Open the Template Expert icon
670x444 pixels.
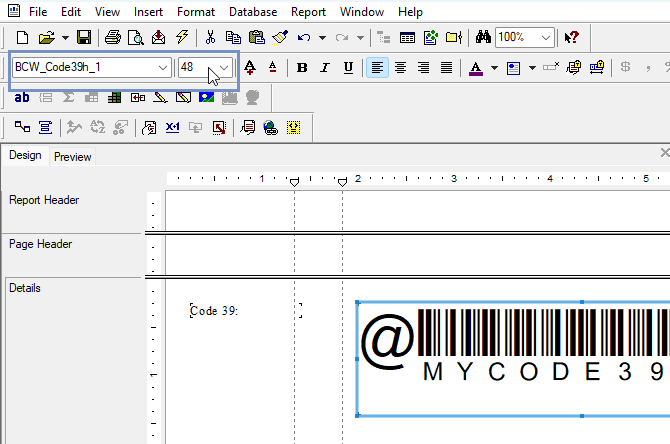click(219, 127)
